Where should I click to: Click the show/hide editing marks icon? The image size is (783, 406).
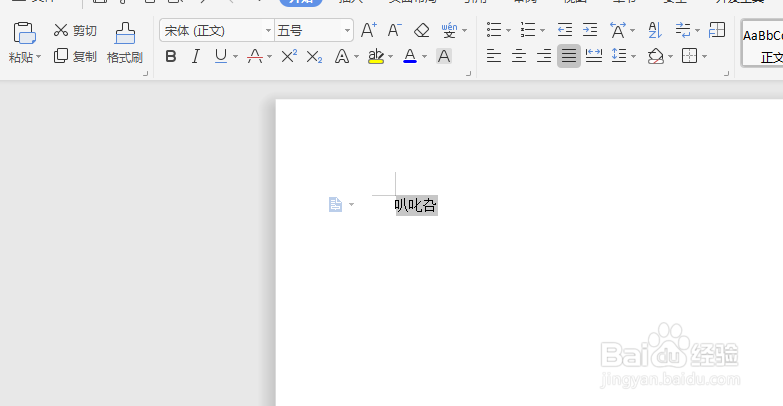(x=683, y=30)
